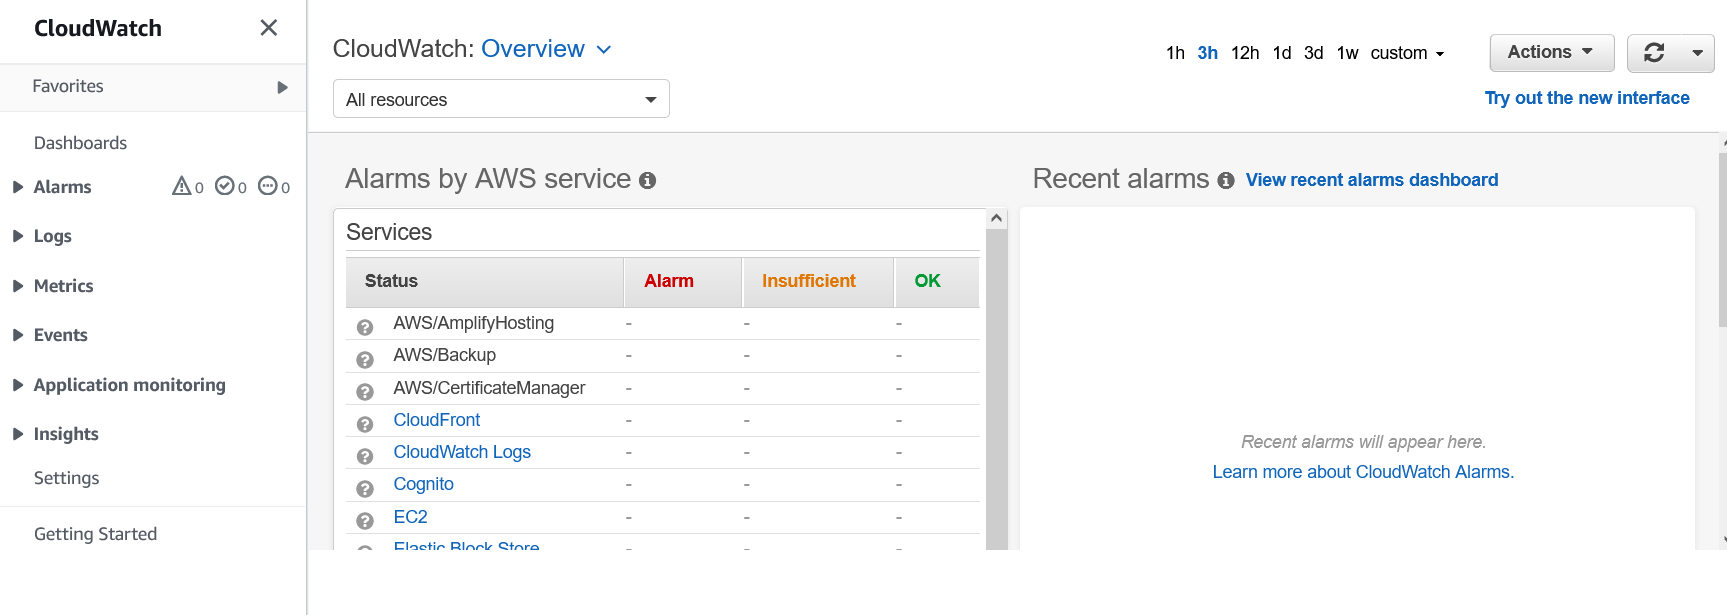This screenshot has height=615, width=1727.
Task: Expand the Insights section
Action: click(18, 434)
